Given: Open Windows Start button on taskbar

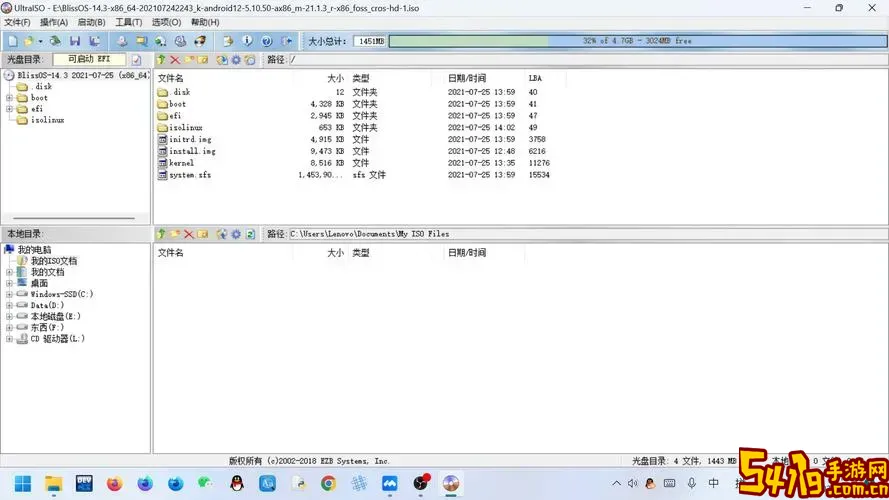Looking at the screenshot, I should [23, 484].
